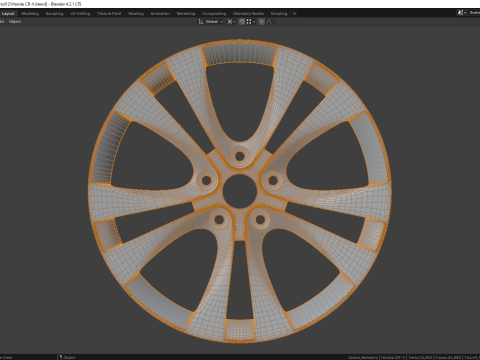480x360 pixels.
Task: Switch to the Shading workspace tab
Action: click(x=136, y=14)
